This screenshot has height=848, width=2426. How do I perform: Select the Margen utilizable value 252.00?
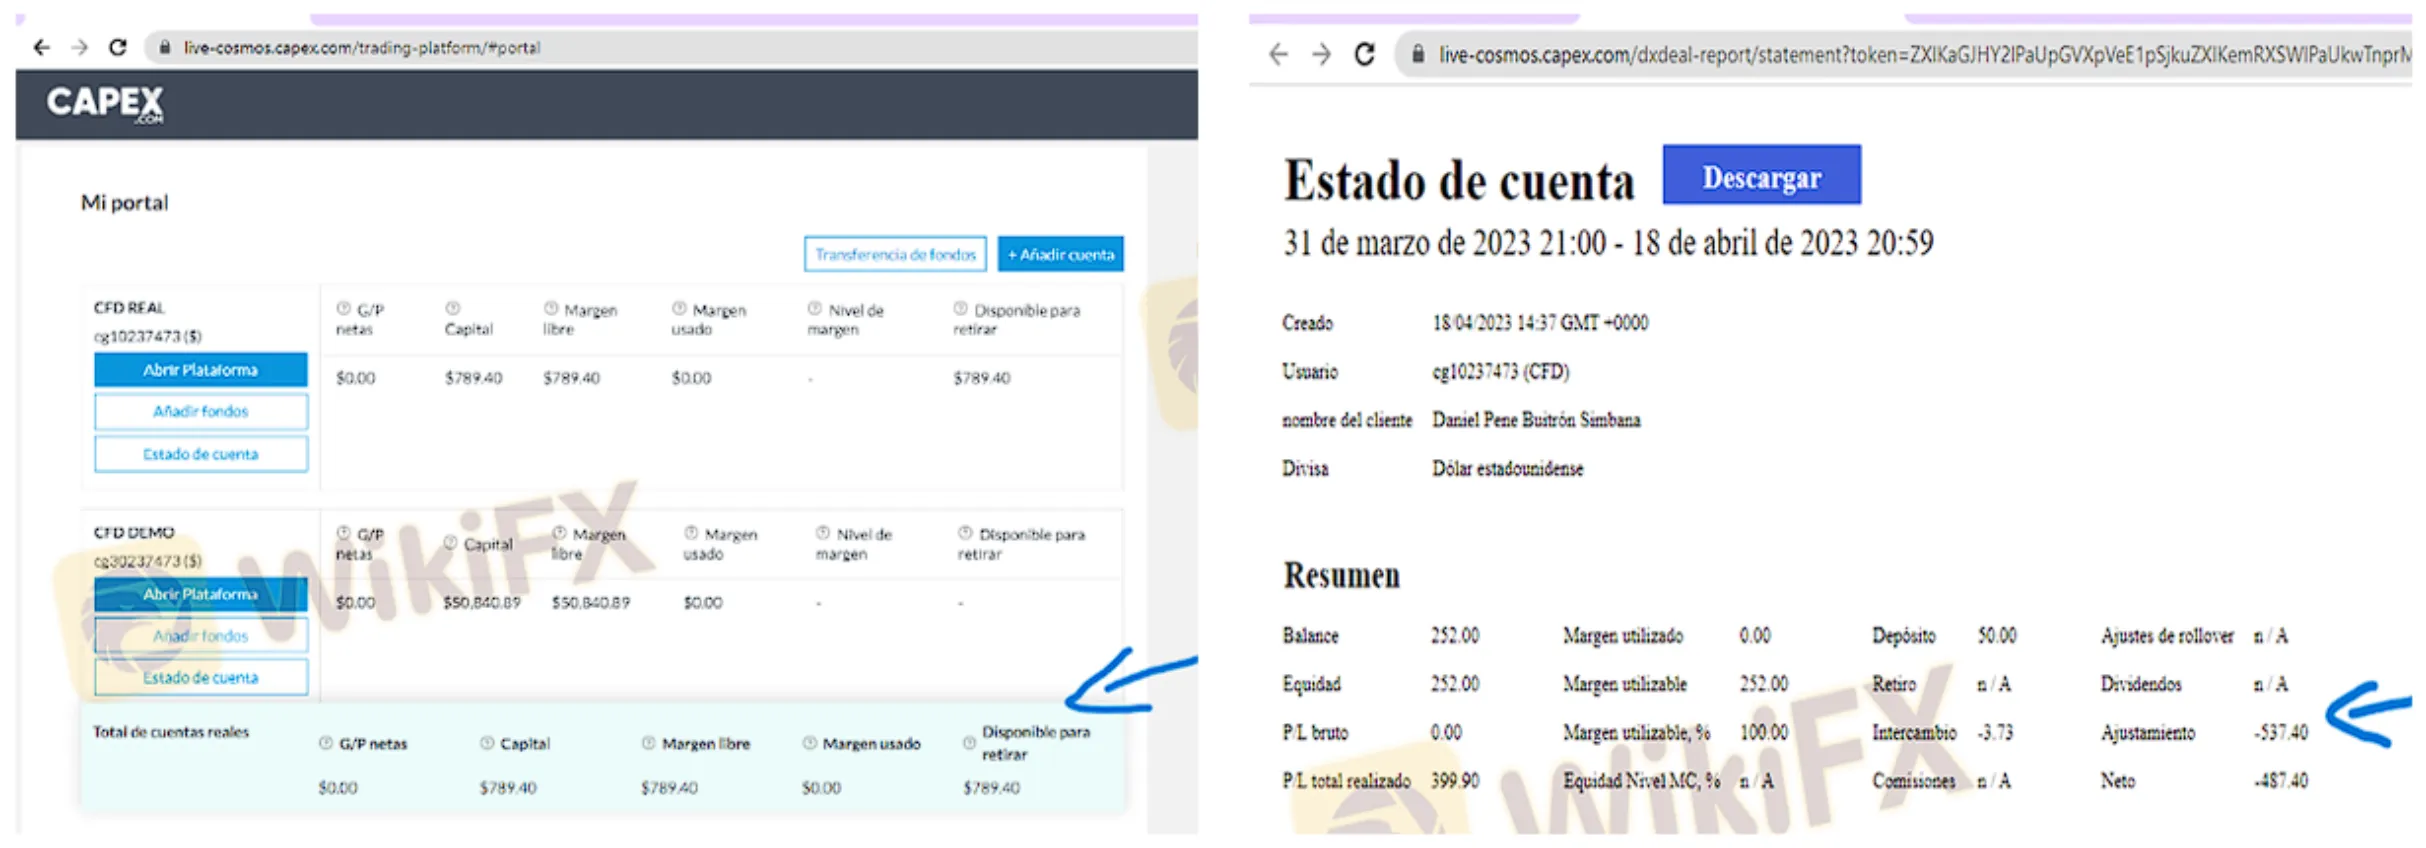1764,684
